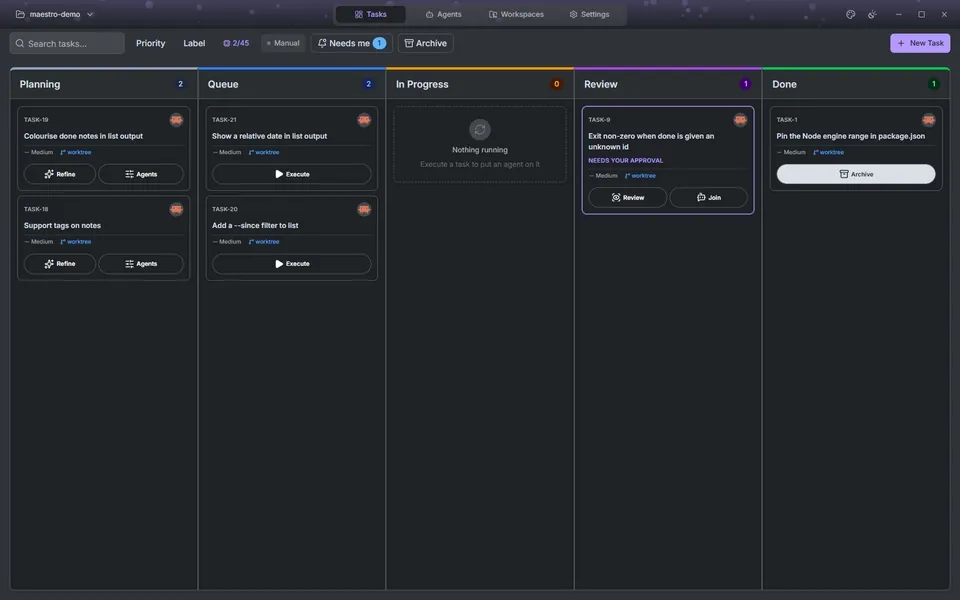
Task: Execute the Show a relative date task
Action: pyautogui.click(x=291, y=174)
